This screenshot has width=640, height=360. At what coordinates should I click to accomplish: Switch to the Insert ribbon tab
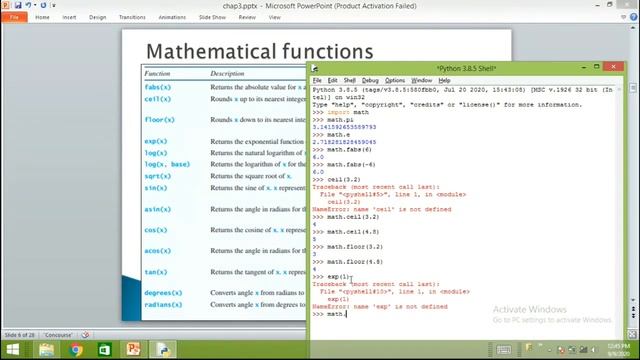click(69, 18)
